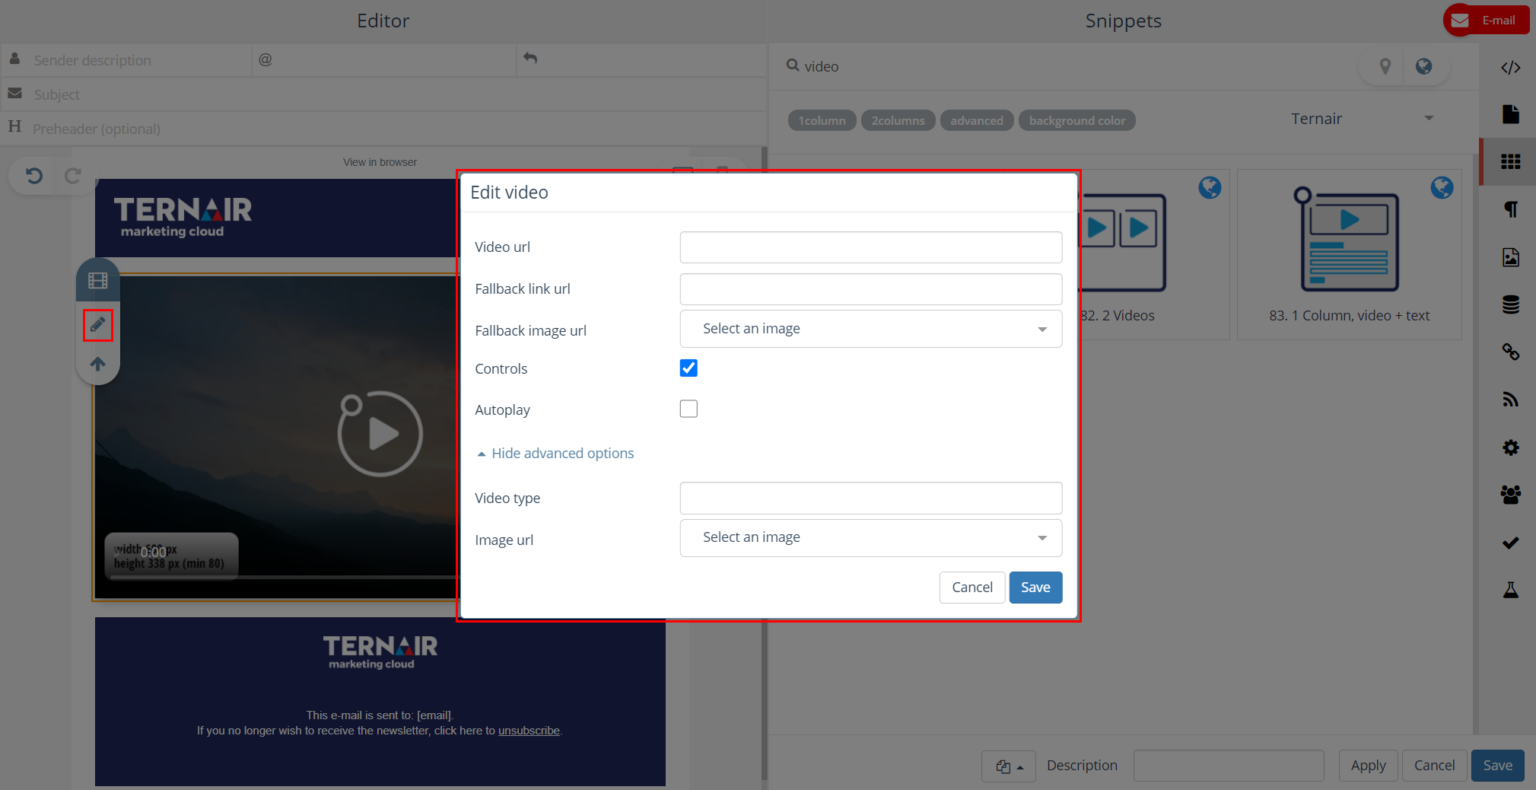Select the 83. 1 Column, video + text snippet
This screenshot has height=790, width=1536.
pos(1349,255)
